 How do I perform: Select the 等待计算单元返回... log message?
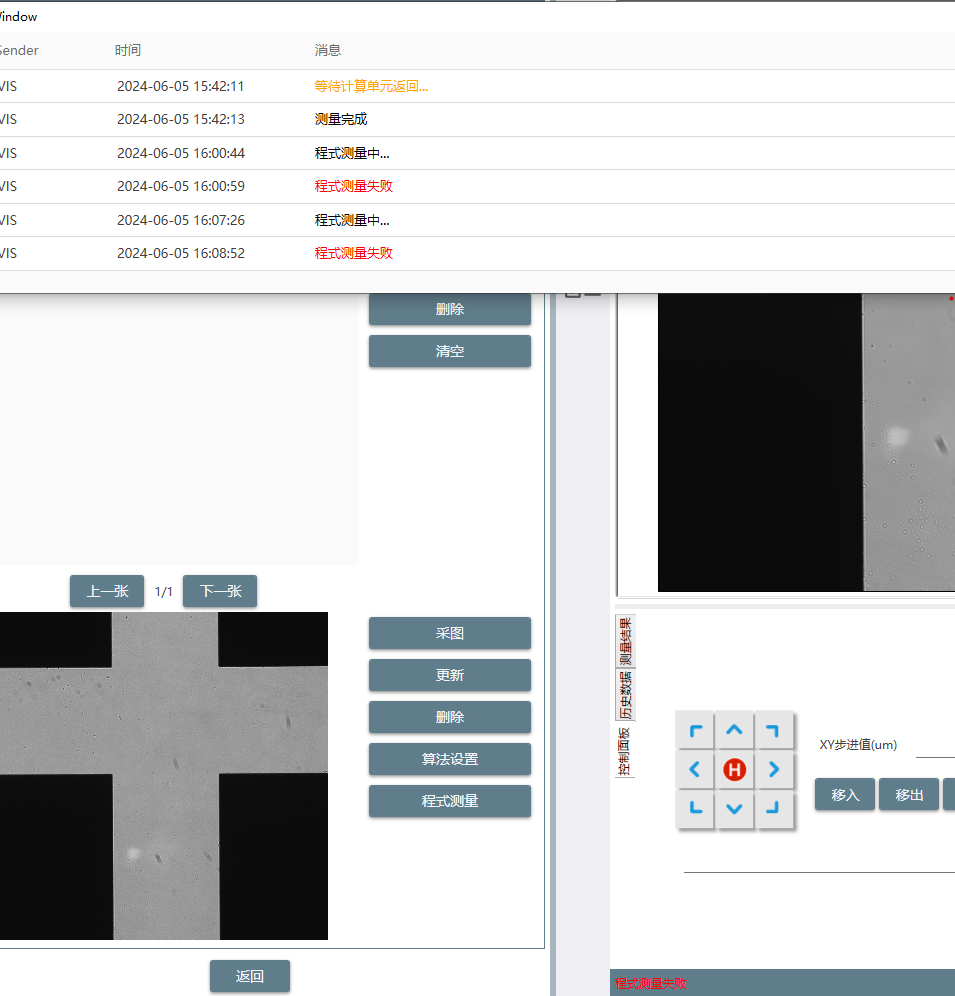pyautogui.click(x=371, y=86)
